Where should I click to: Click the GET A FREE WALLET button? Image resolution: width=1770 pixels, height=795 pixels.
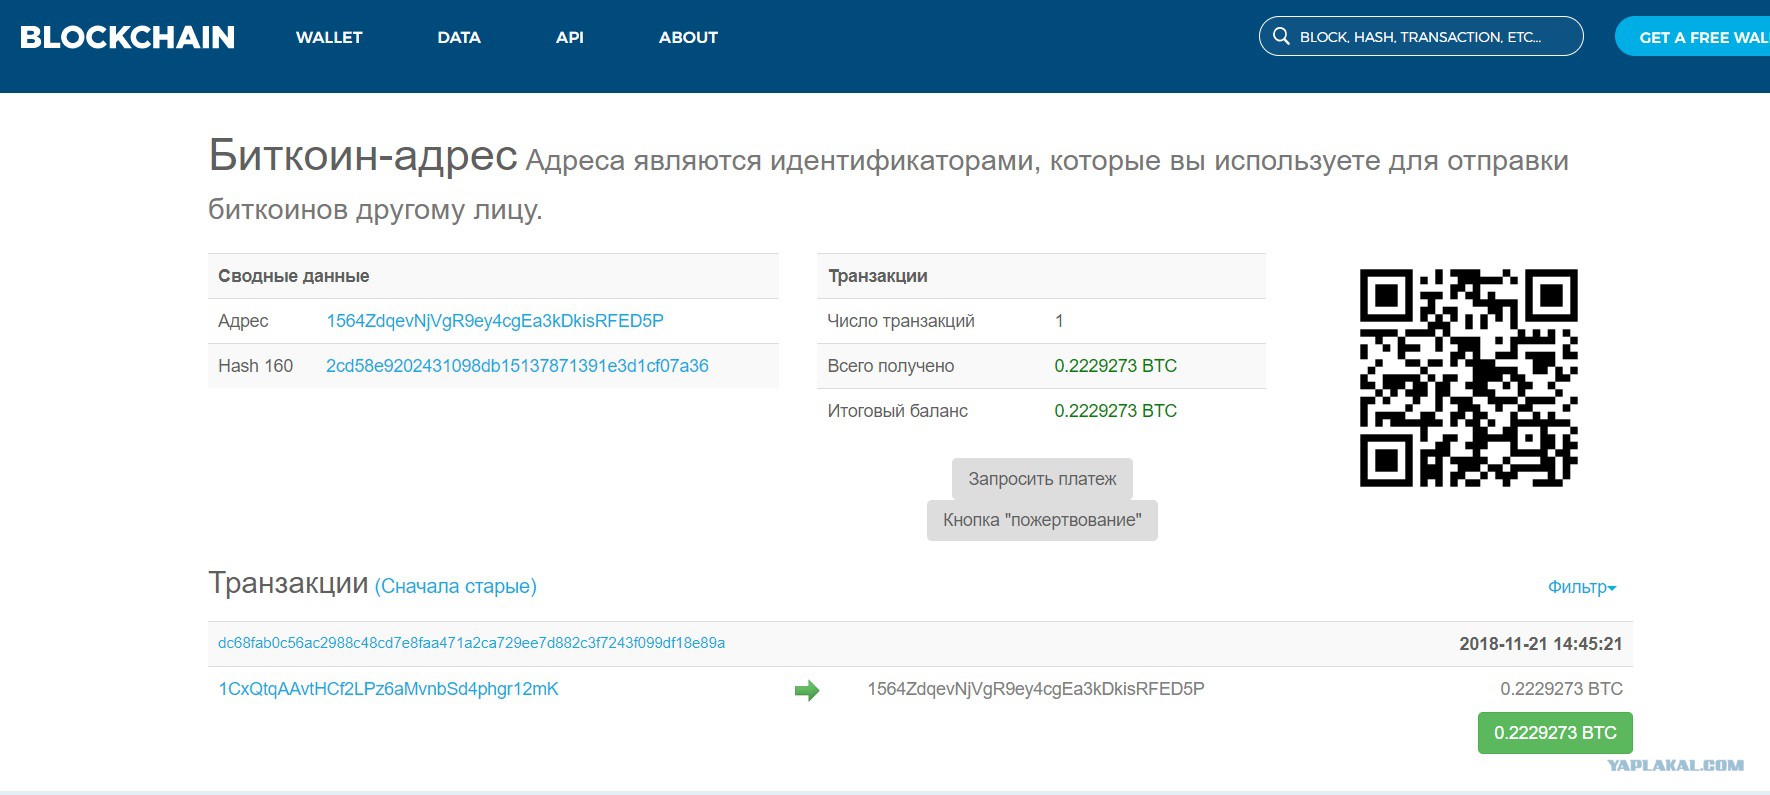point(1692,37)
